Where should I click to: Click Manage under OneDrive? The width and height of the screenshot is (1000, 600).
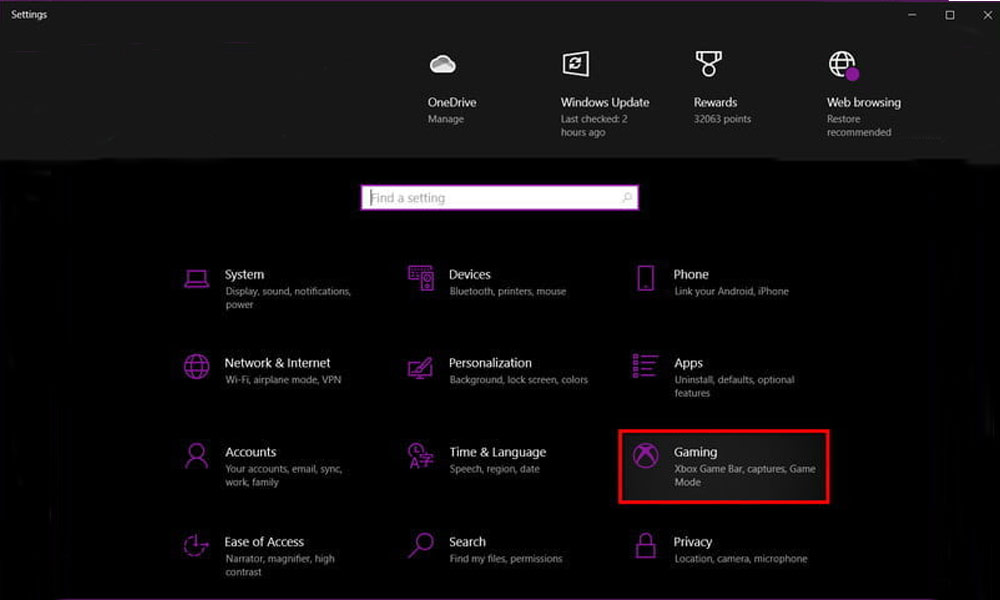point(446,119)
